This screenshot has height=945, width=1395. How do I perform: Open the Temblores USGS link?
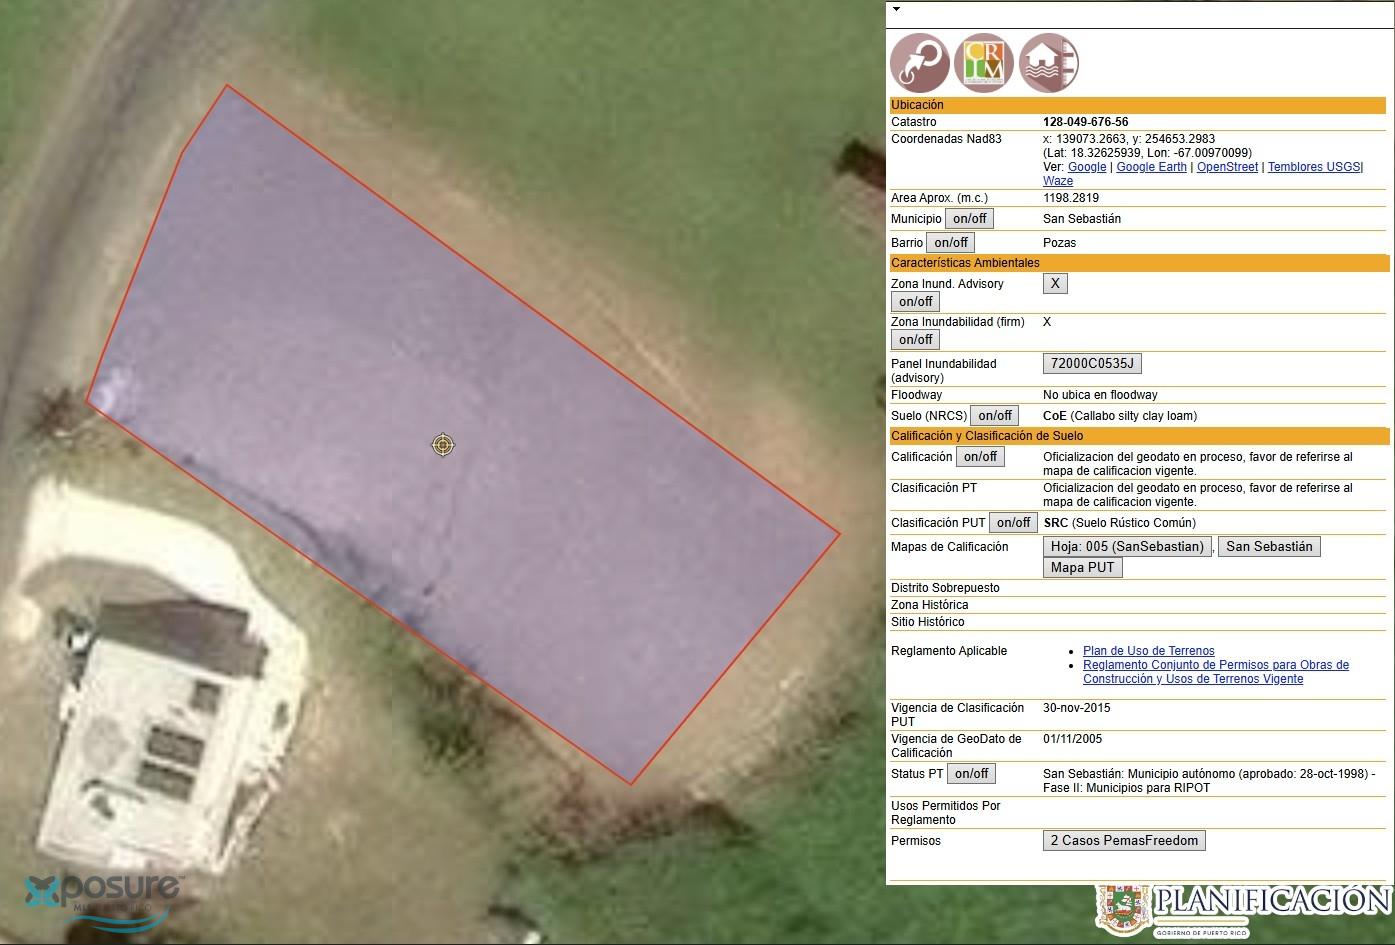(x=1313, y=167)
